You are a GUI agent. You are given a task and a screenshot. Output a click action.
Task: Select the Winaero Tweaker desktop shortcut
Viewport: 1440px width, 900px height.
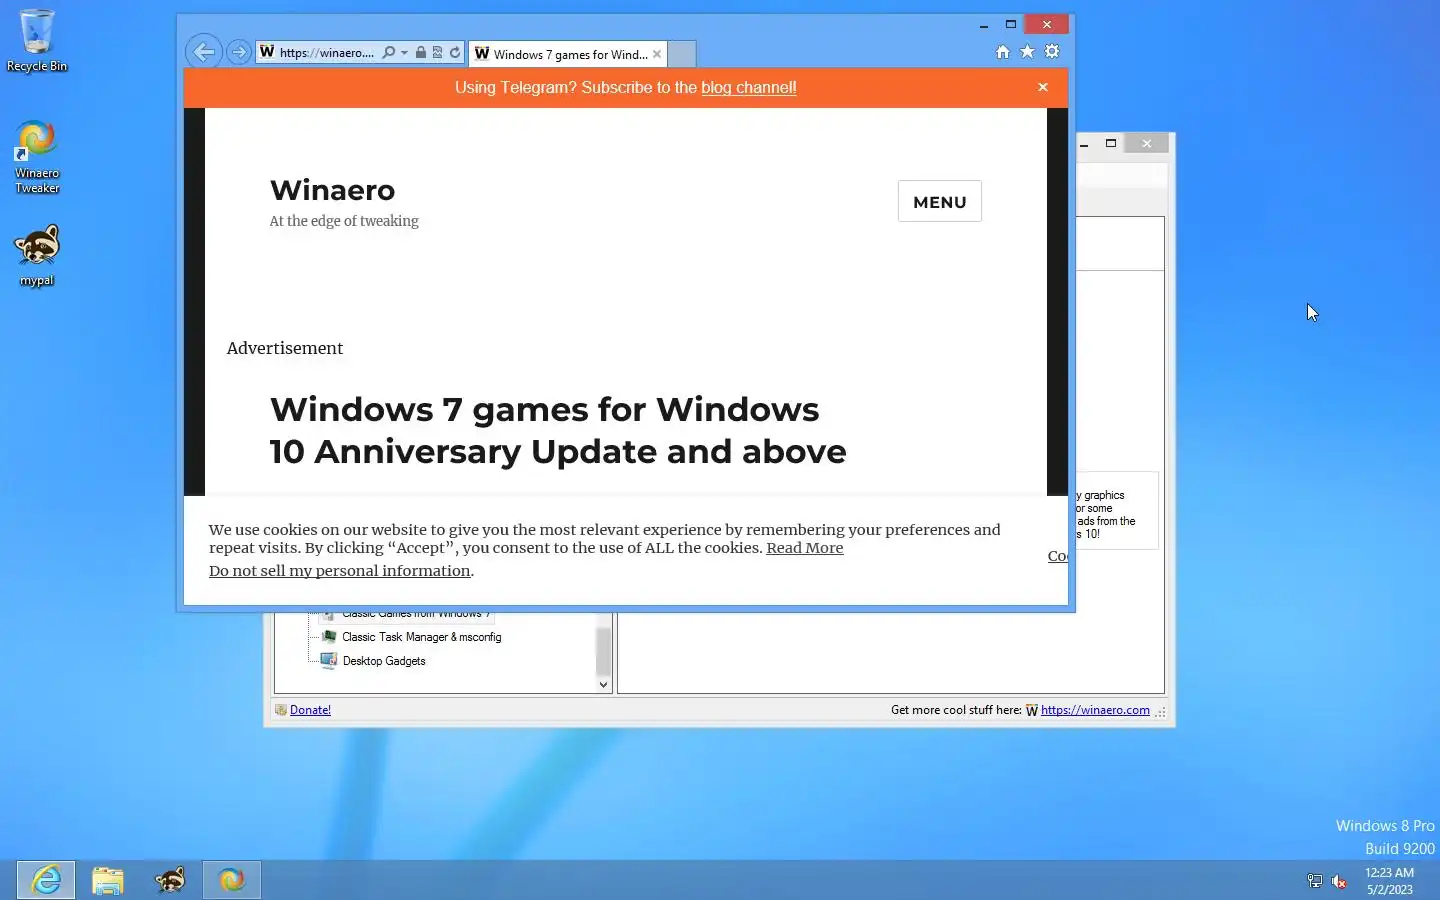(x=37, y=157)
